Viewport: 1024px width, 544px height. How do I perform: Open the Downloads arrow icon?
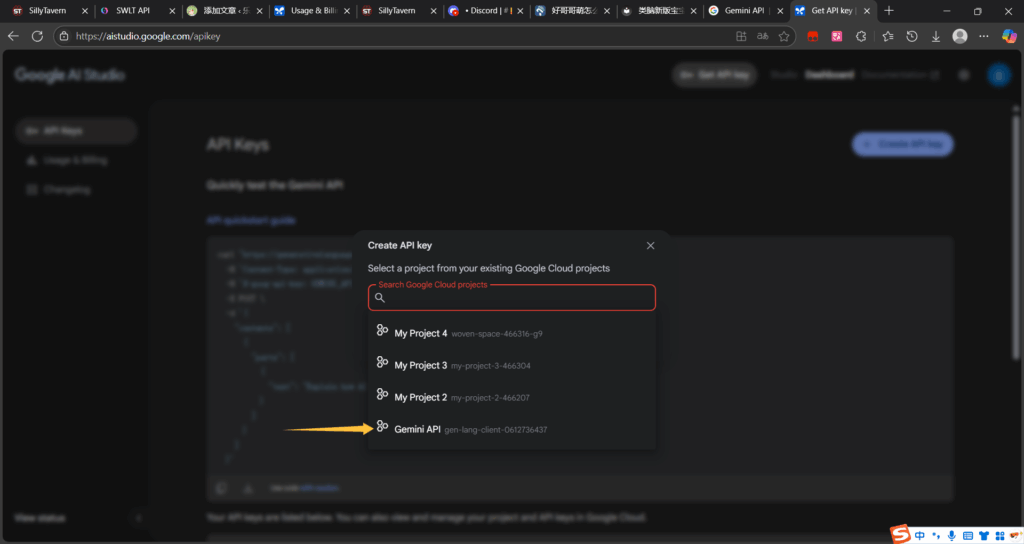(x=936, y=36)
